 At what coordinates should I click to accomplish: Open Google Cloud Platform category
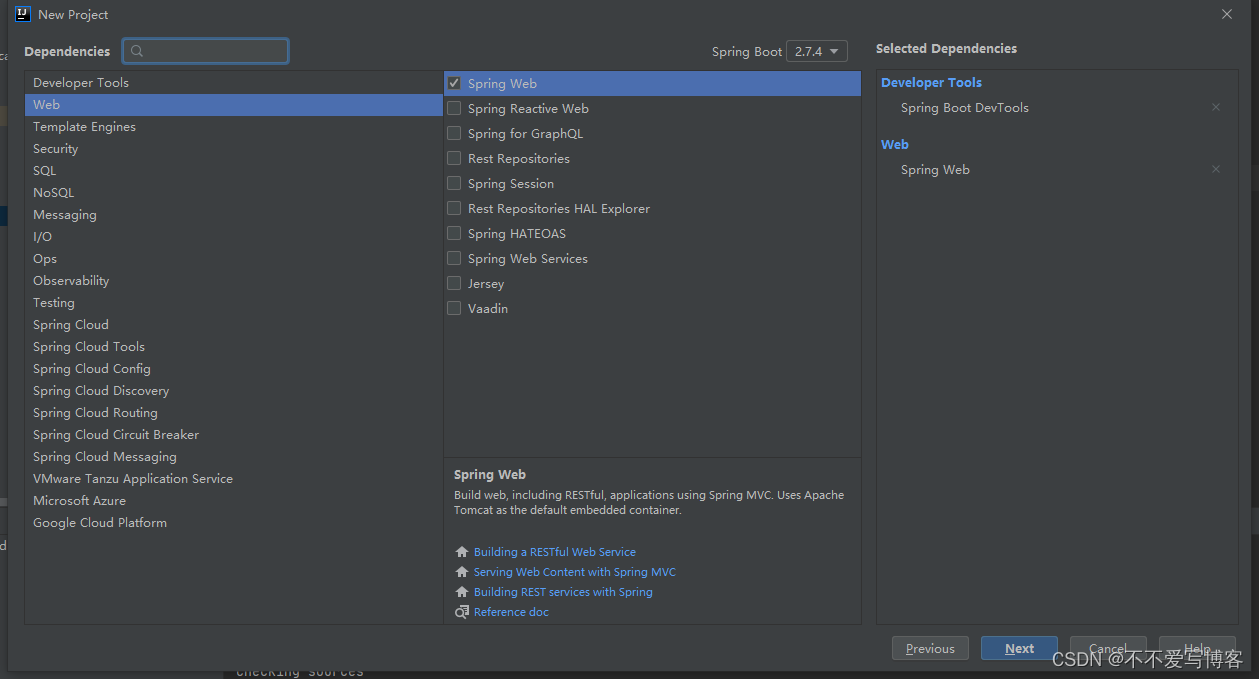pos(234,523)
